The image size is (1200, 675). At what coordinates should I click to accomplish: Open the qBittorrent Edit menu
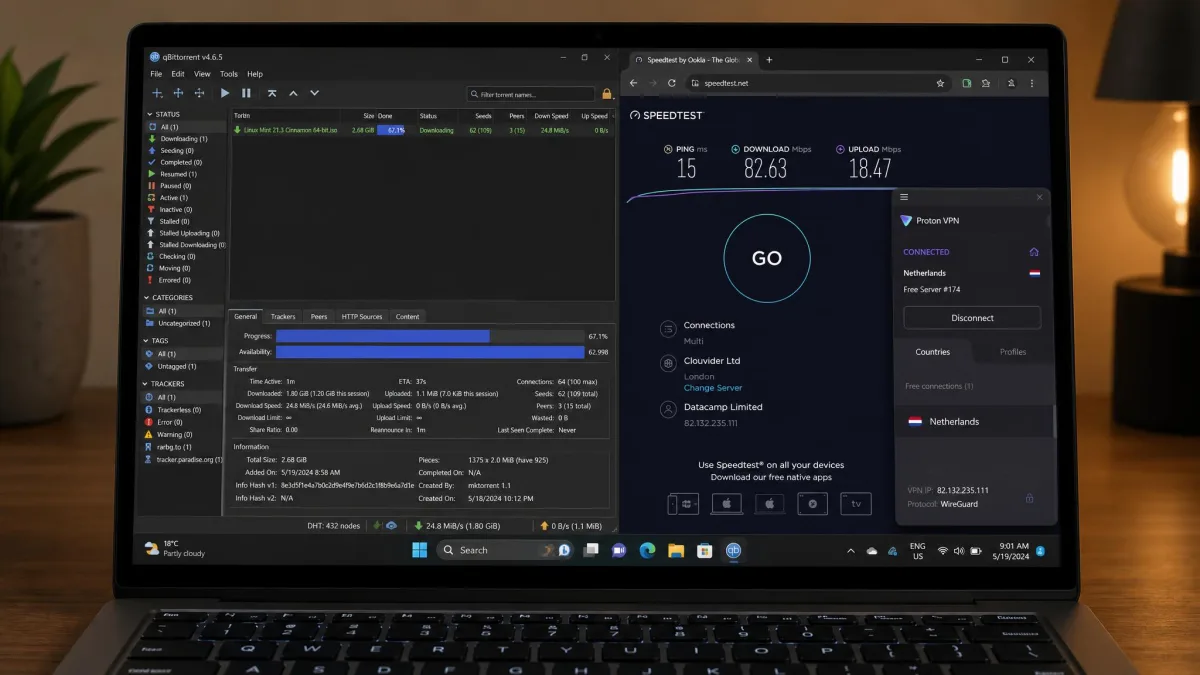tap(178, 74)
